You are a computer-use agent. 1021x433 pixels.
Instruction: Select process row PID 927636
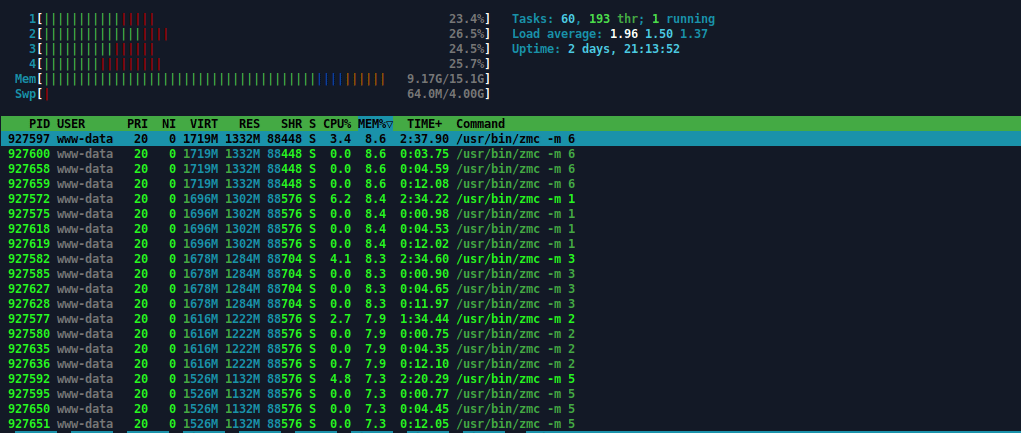point(510,363)
